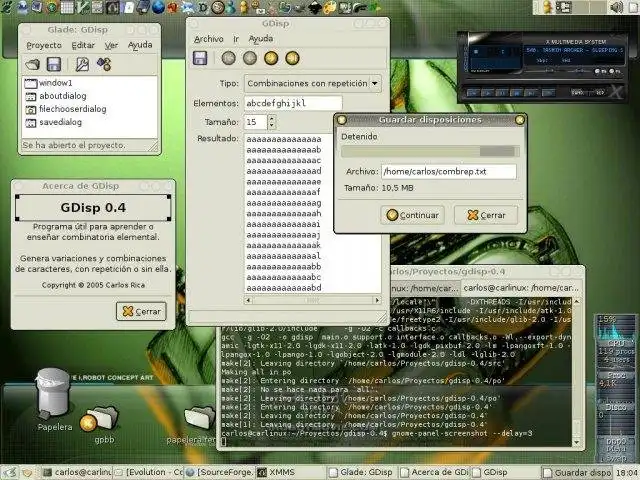Open Ir menu in GDisp

pos(236,39)
